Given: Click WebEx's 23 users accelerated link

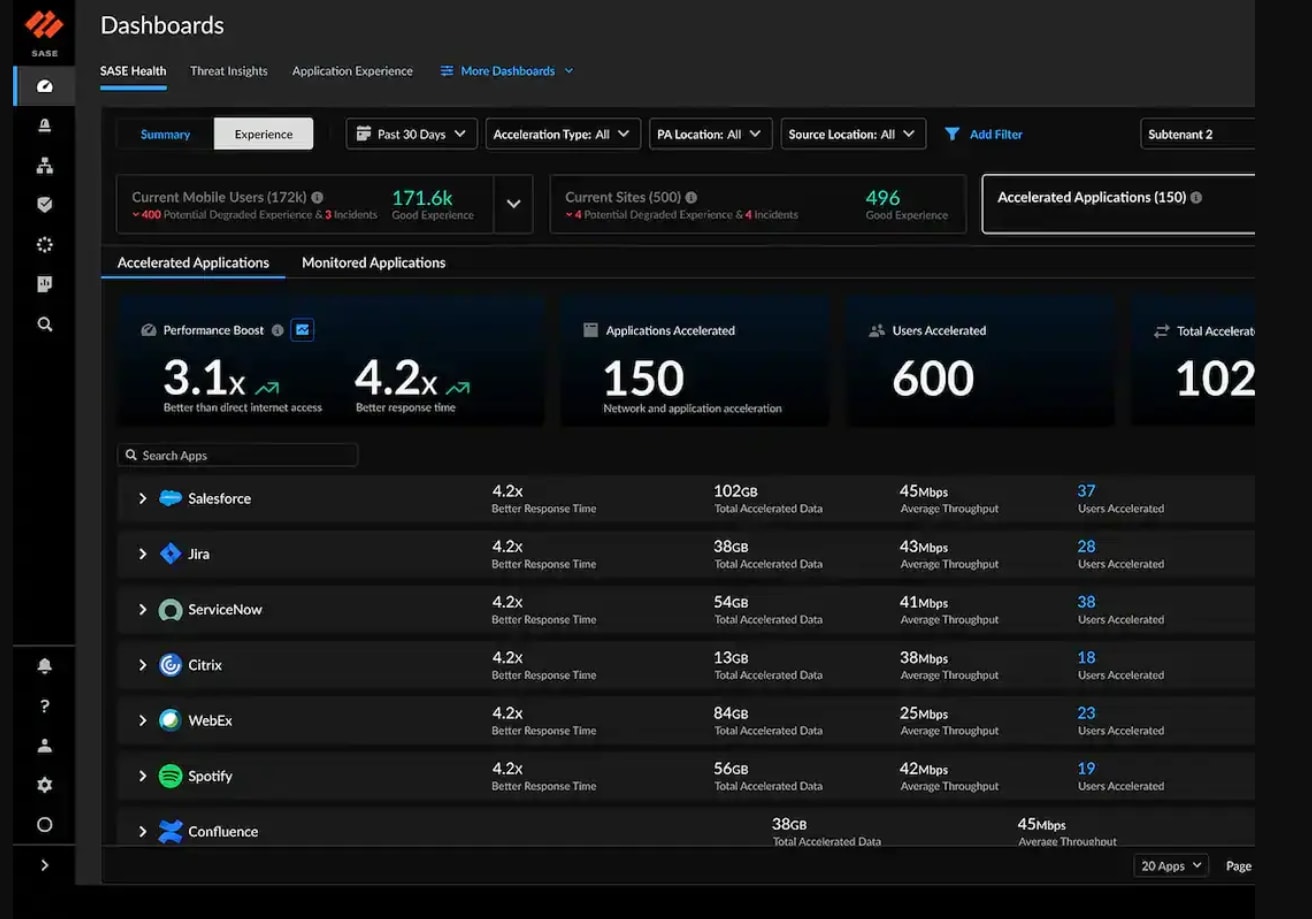Looking at the screenshot, I should (1086, 713).
